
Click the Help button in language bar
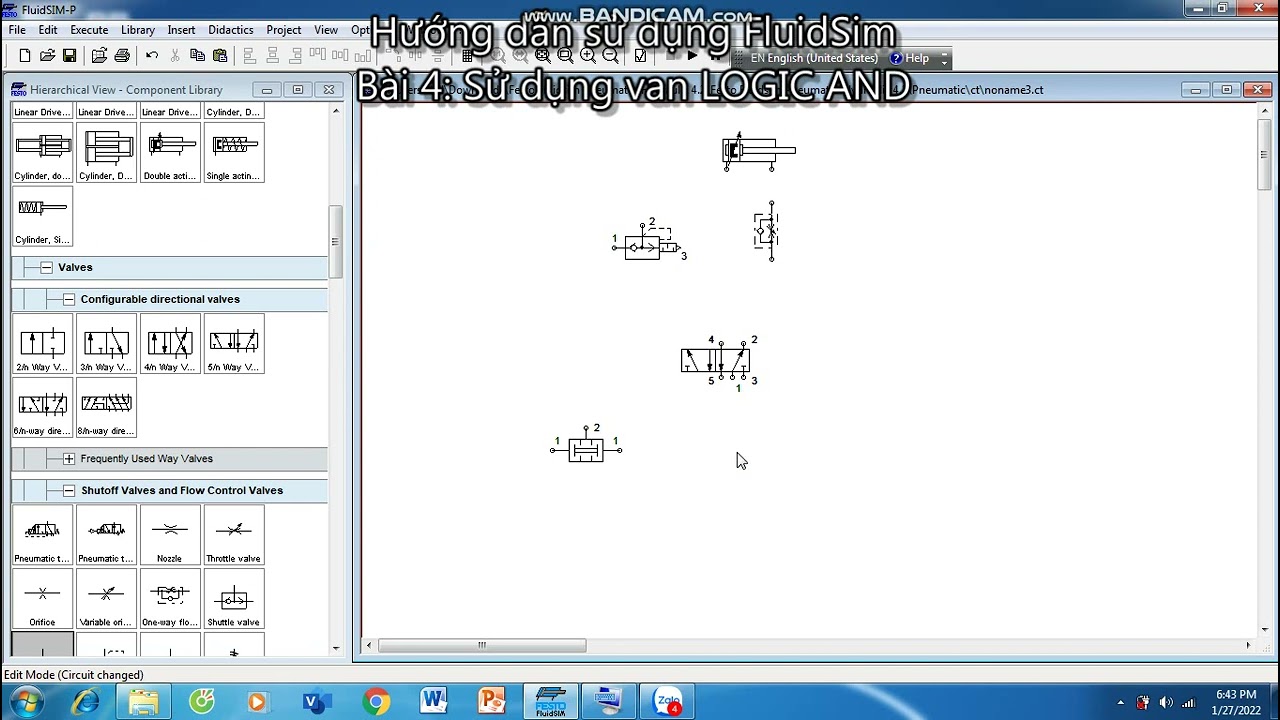tap(910, 58)
